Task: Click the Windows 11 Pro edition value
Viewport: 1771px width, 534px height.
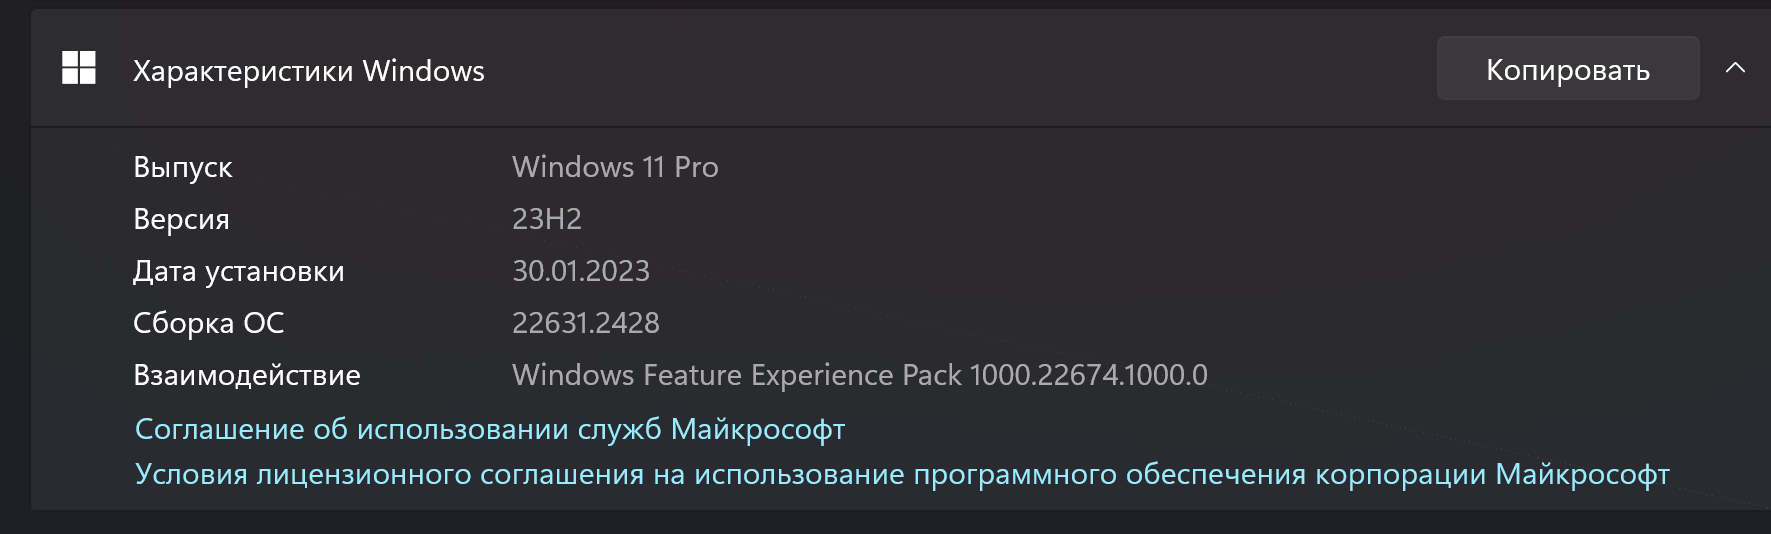Action: (615, 167)
